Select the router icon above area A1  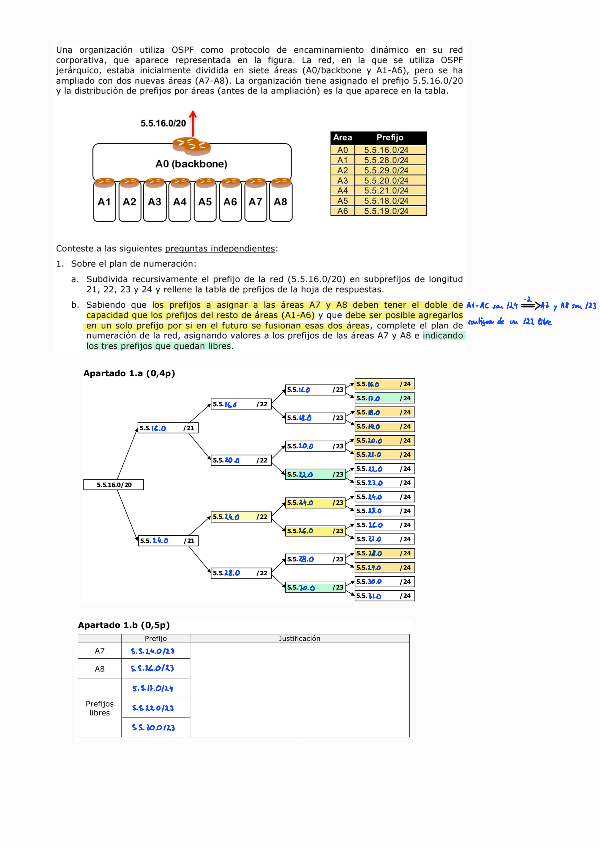tap(104, 183)
